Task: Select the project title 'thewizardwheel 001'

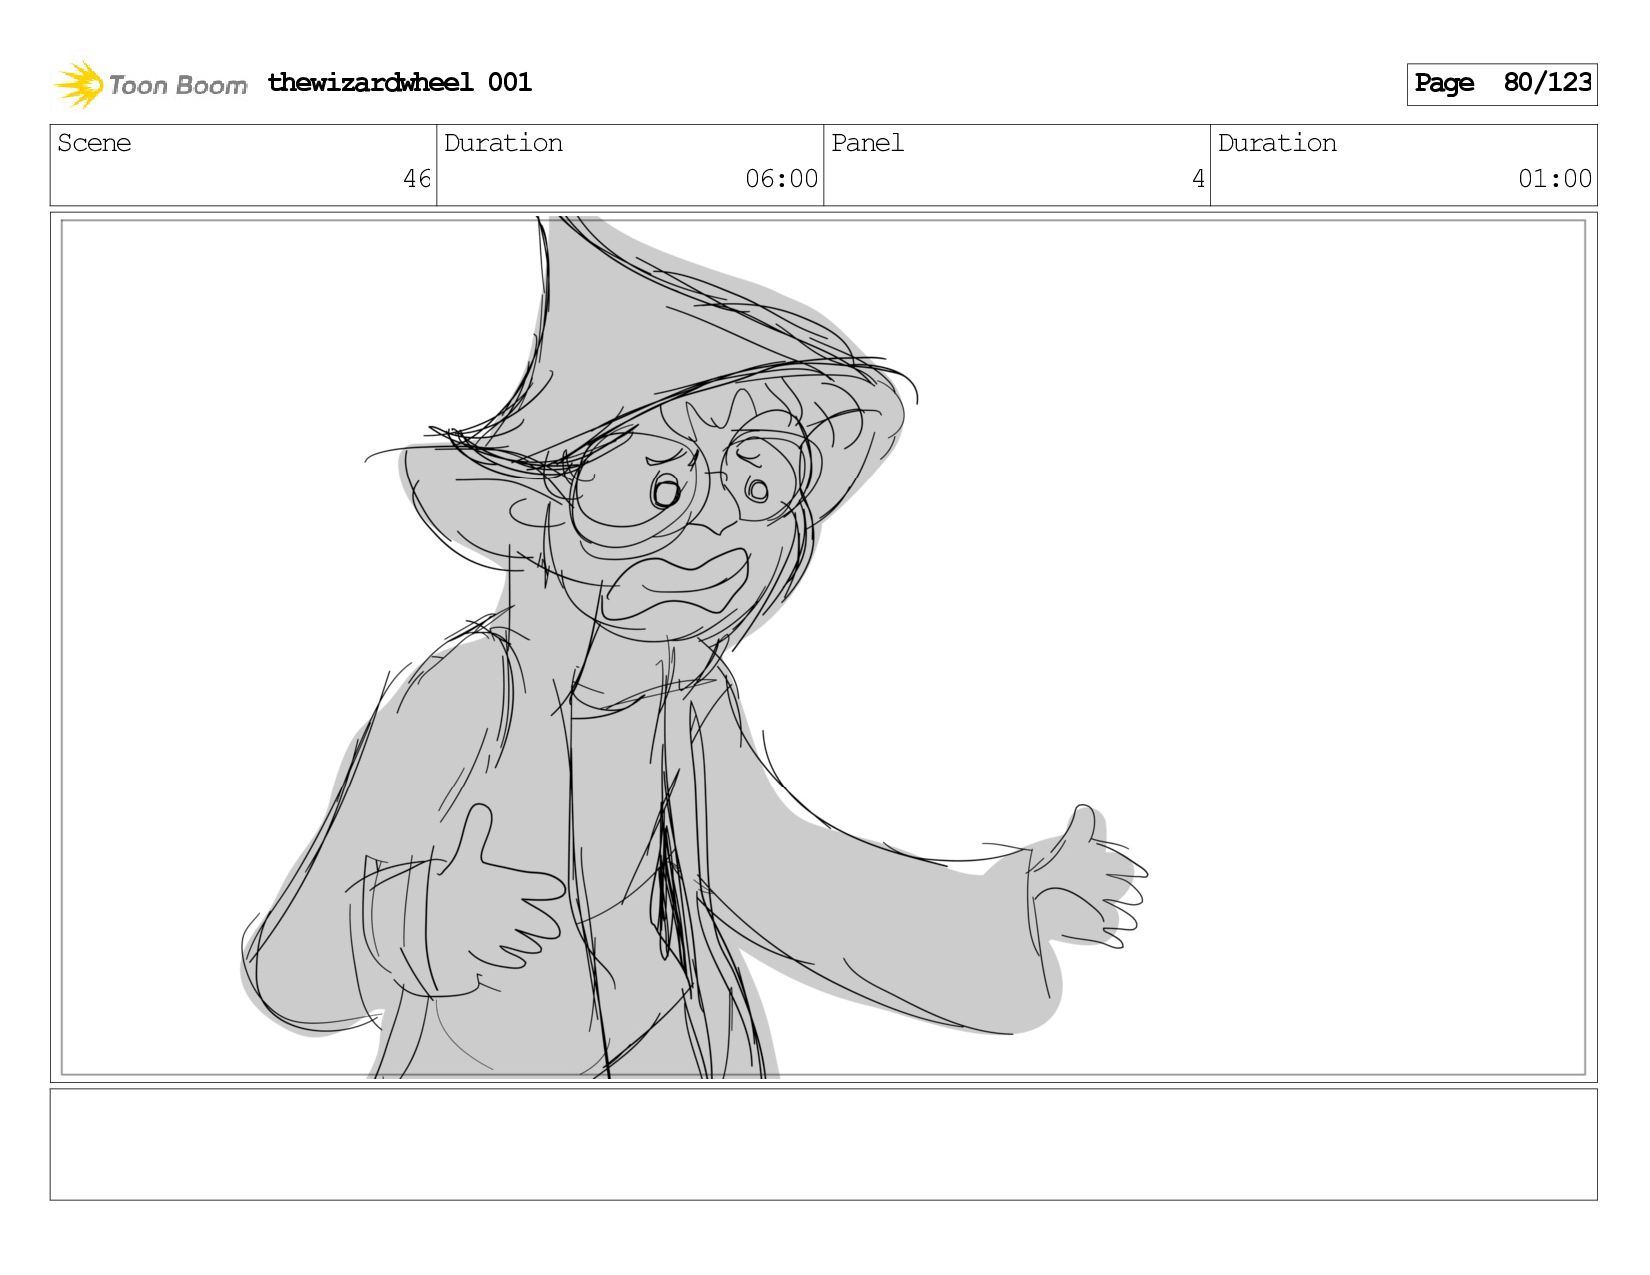Action: pyautogui.click(x=399, y=83)
